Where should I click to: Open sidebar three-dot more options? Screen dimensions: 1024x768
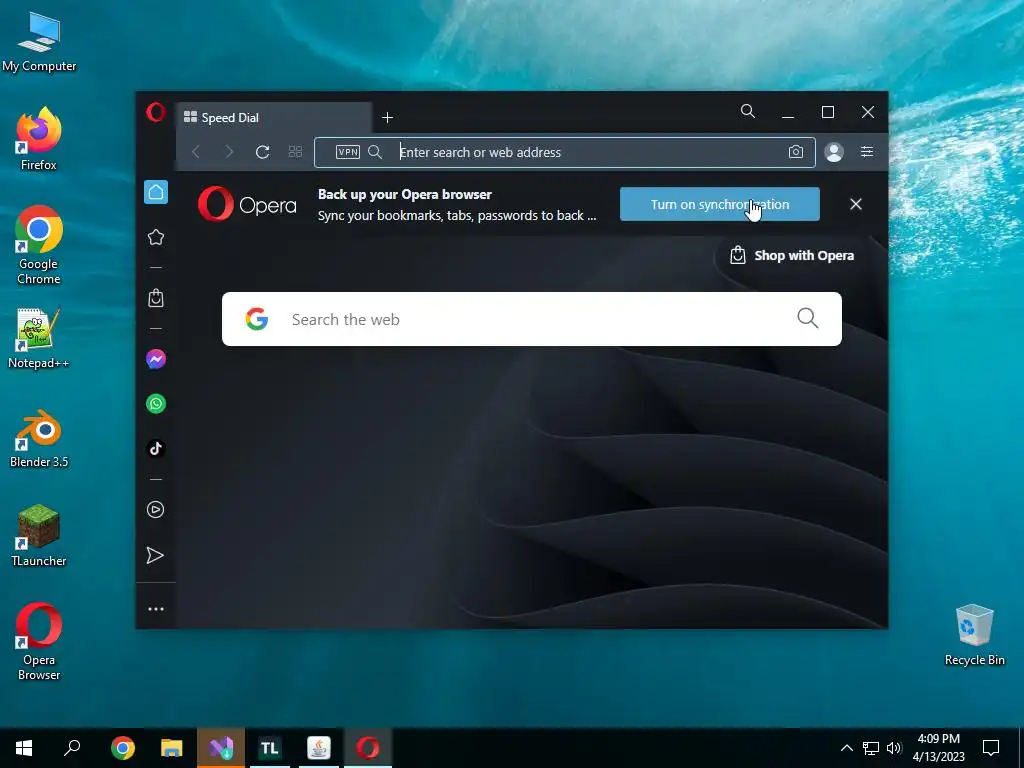pyautogui.click(x=155, y=609)
